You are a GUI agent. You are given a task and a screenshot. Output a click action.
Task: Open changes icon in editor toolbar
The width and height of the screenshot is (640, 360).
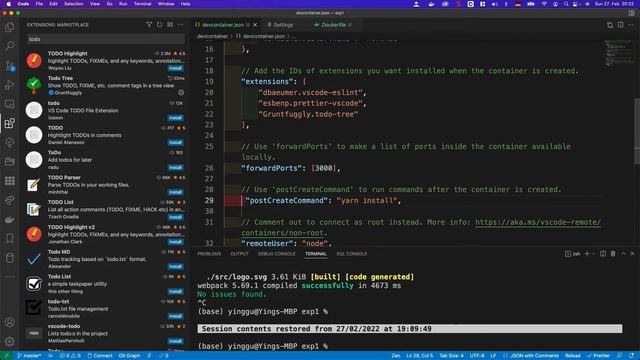coord(610,25)
